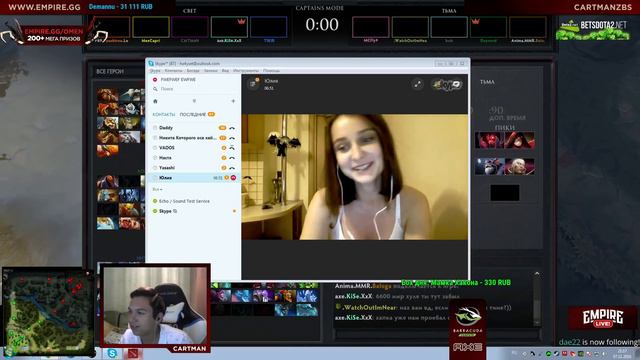Open Dota 2 from the Windows taskbar
Viewport: 640px width, 360px height.
pyautogui.click(x=132, y=353)
